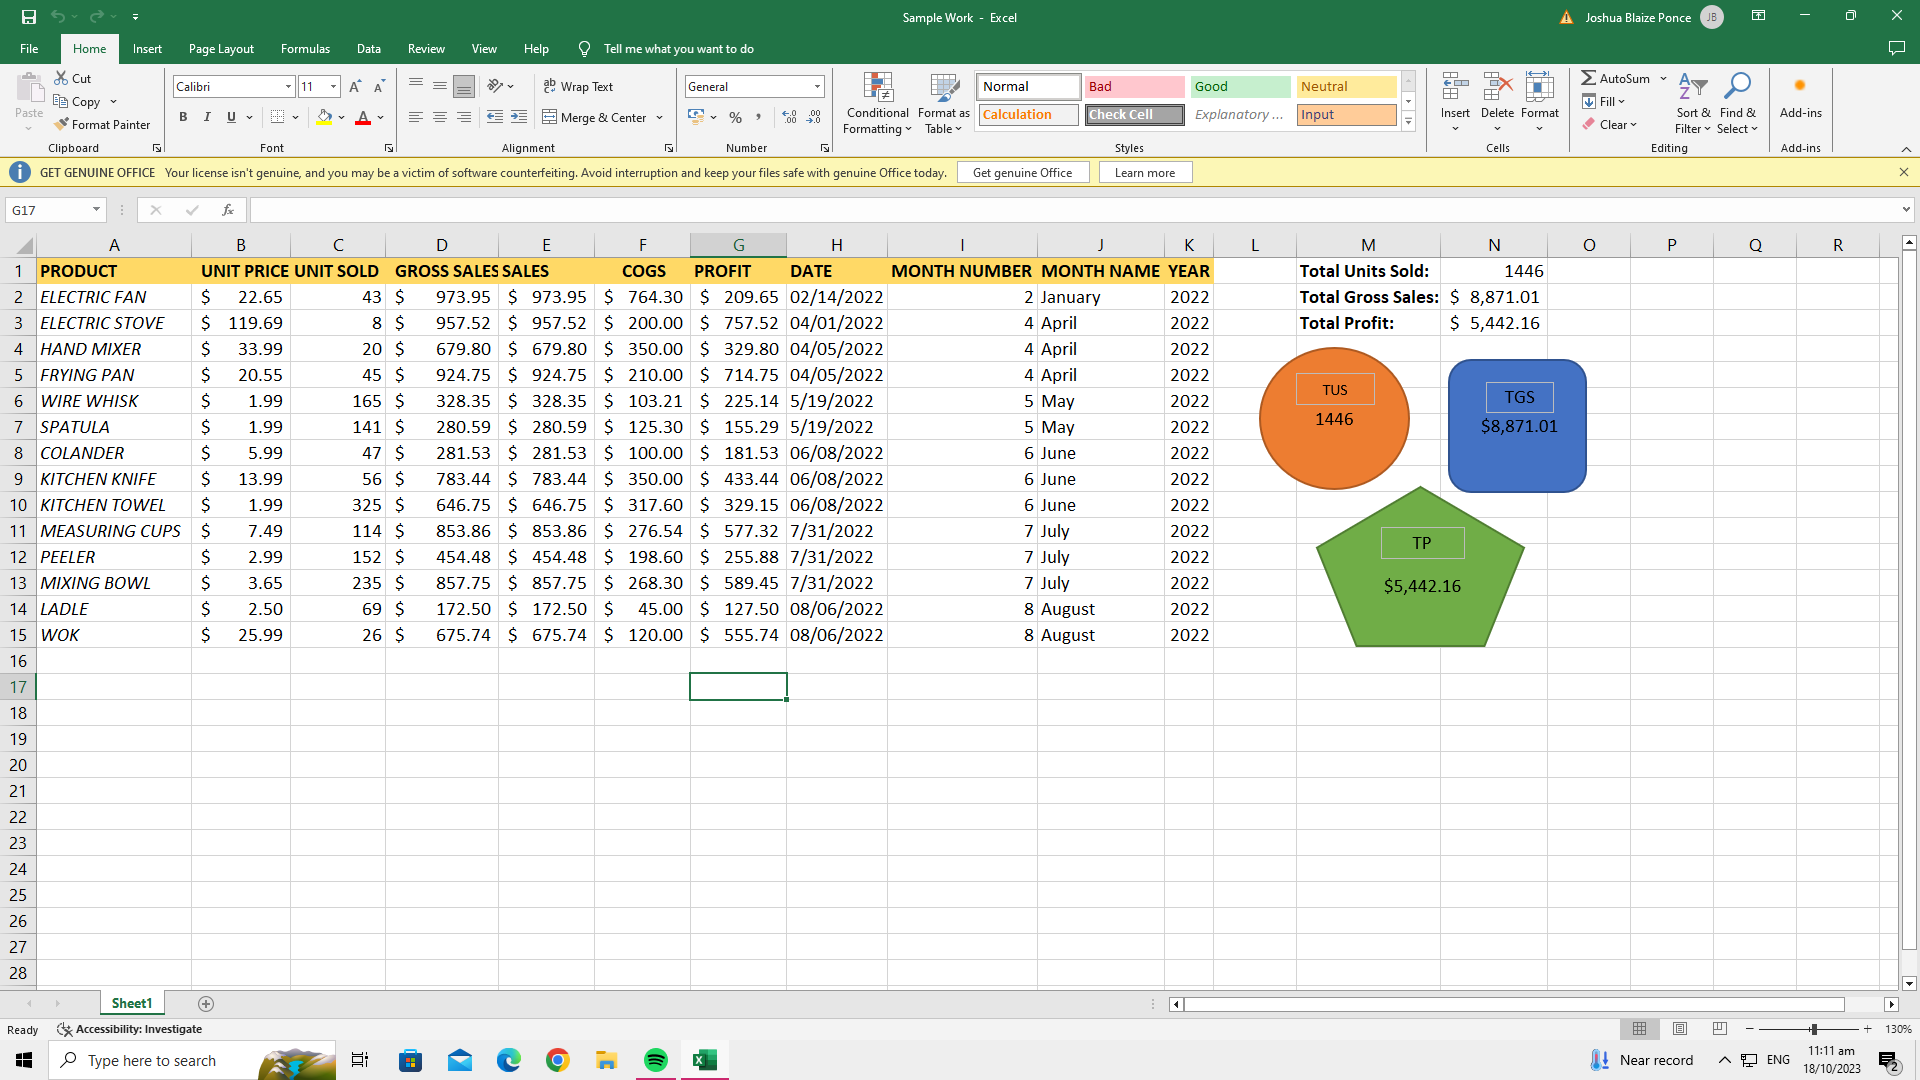1920x1080 pixels.
Task: Decrease font size with smaller A icon
Action: click(x=379, y=87)
